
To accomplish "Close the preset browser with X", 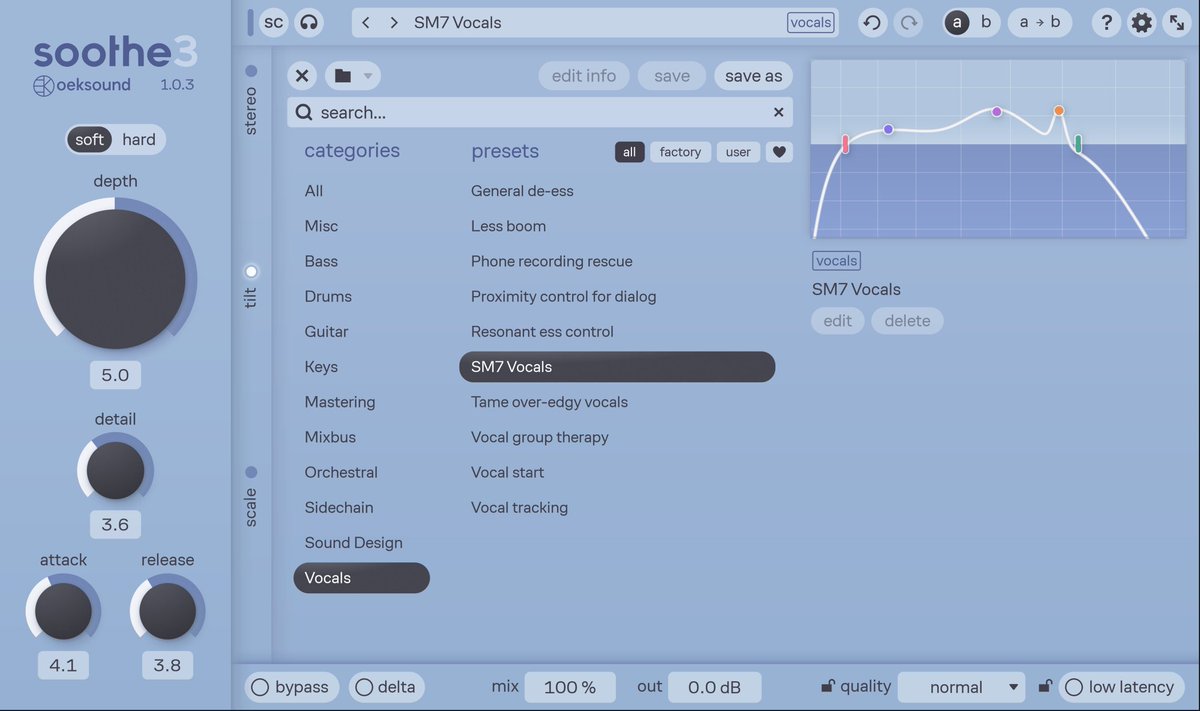I will [x=302, y=76].
